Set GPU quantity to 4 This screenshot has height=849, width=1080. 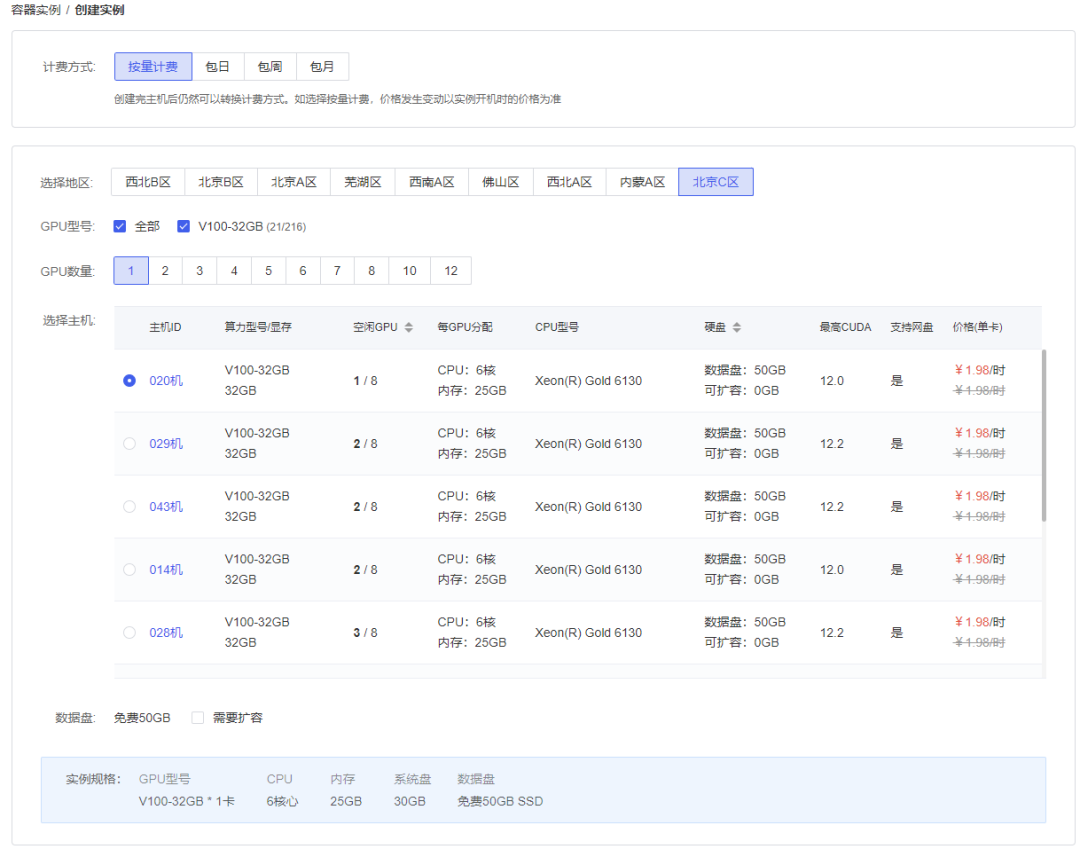coord(234,271)
